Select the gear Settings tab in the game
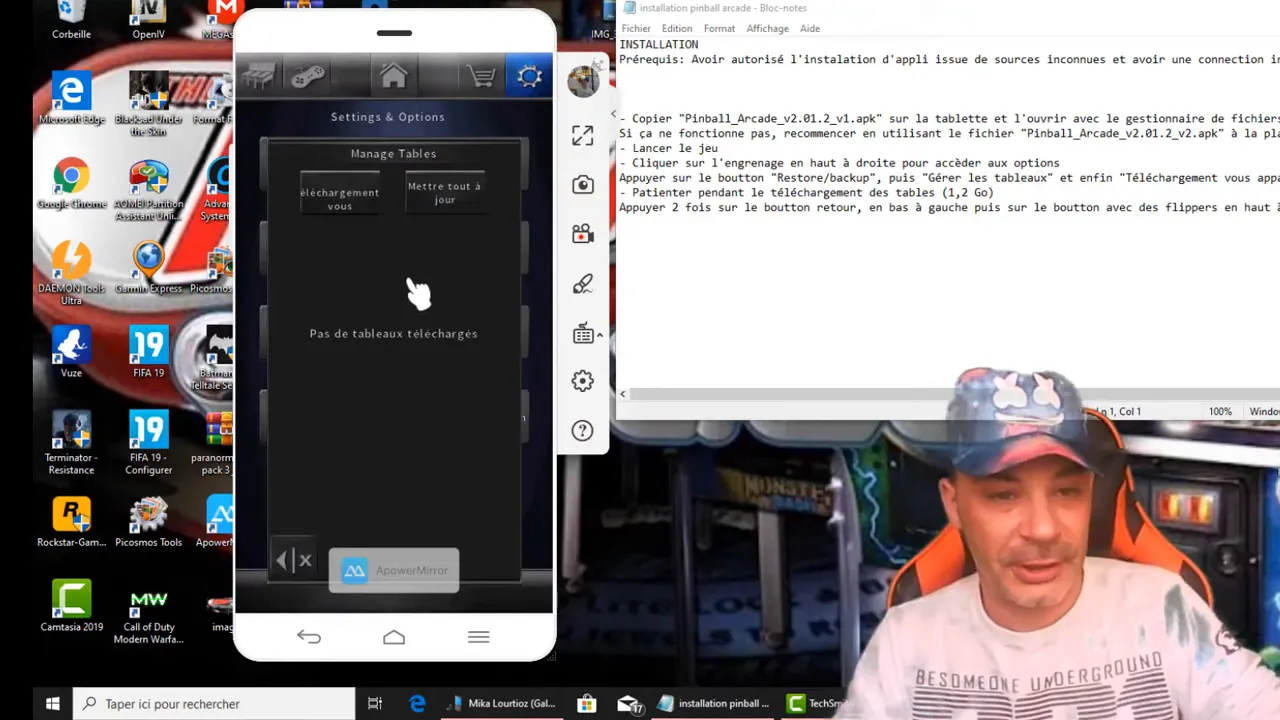Screen dimensions: 1280x720 click(x=529, y=76)
